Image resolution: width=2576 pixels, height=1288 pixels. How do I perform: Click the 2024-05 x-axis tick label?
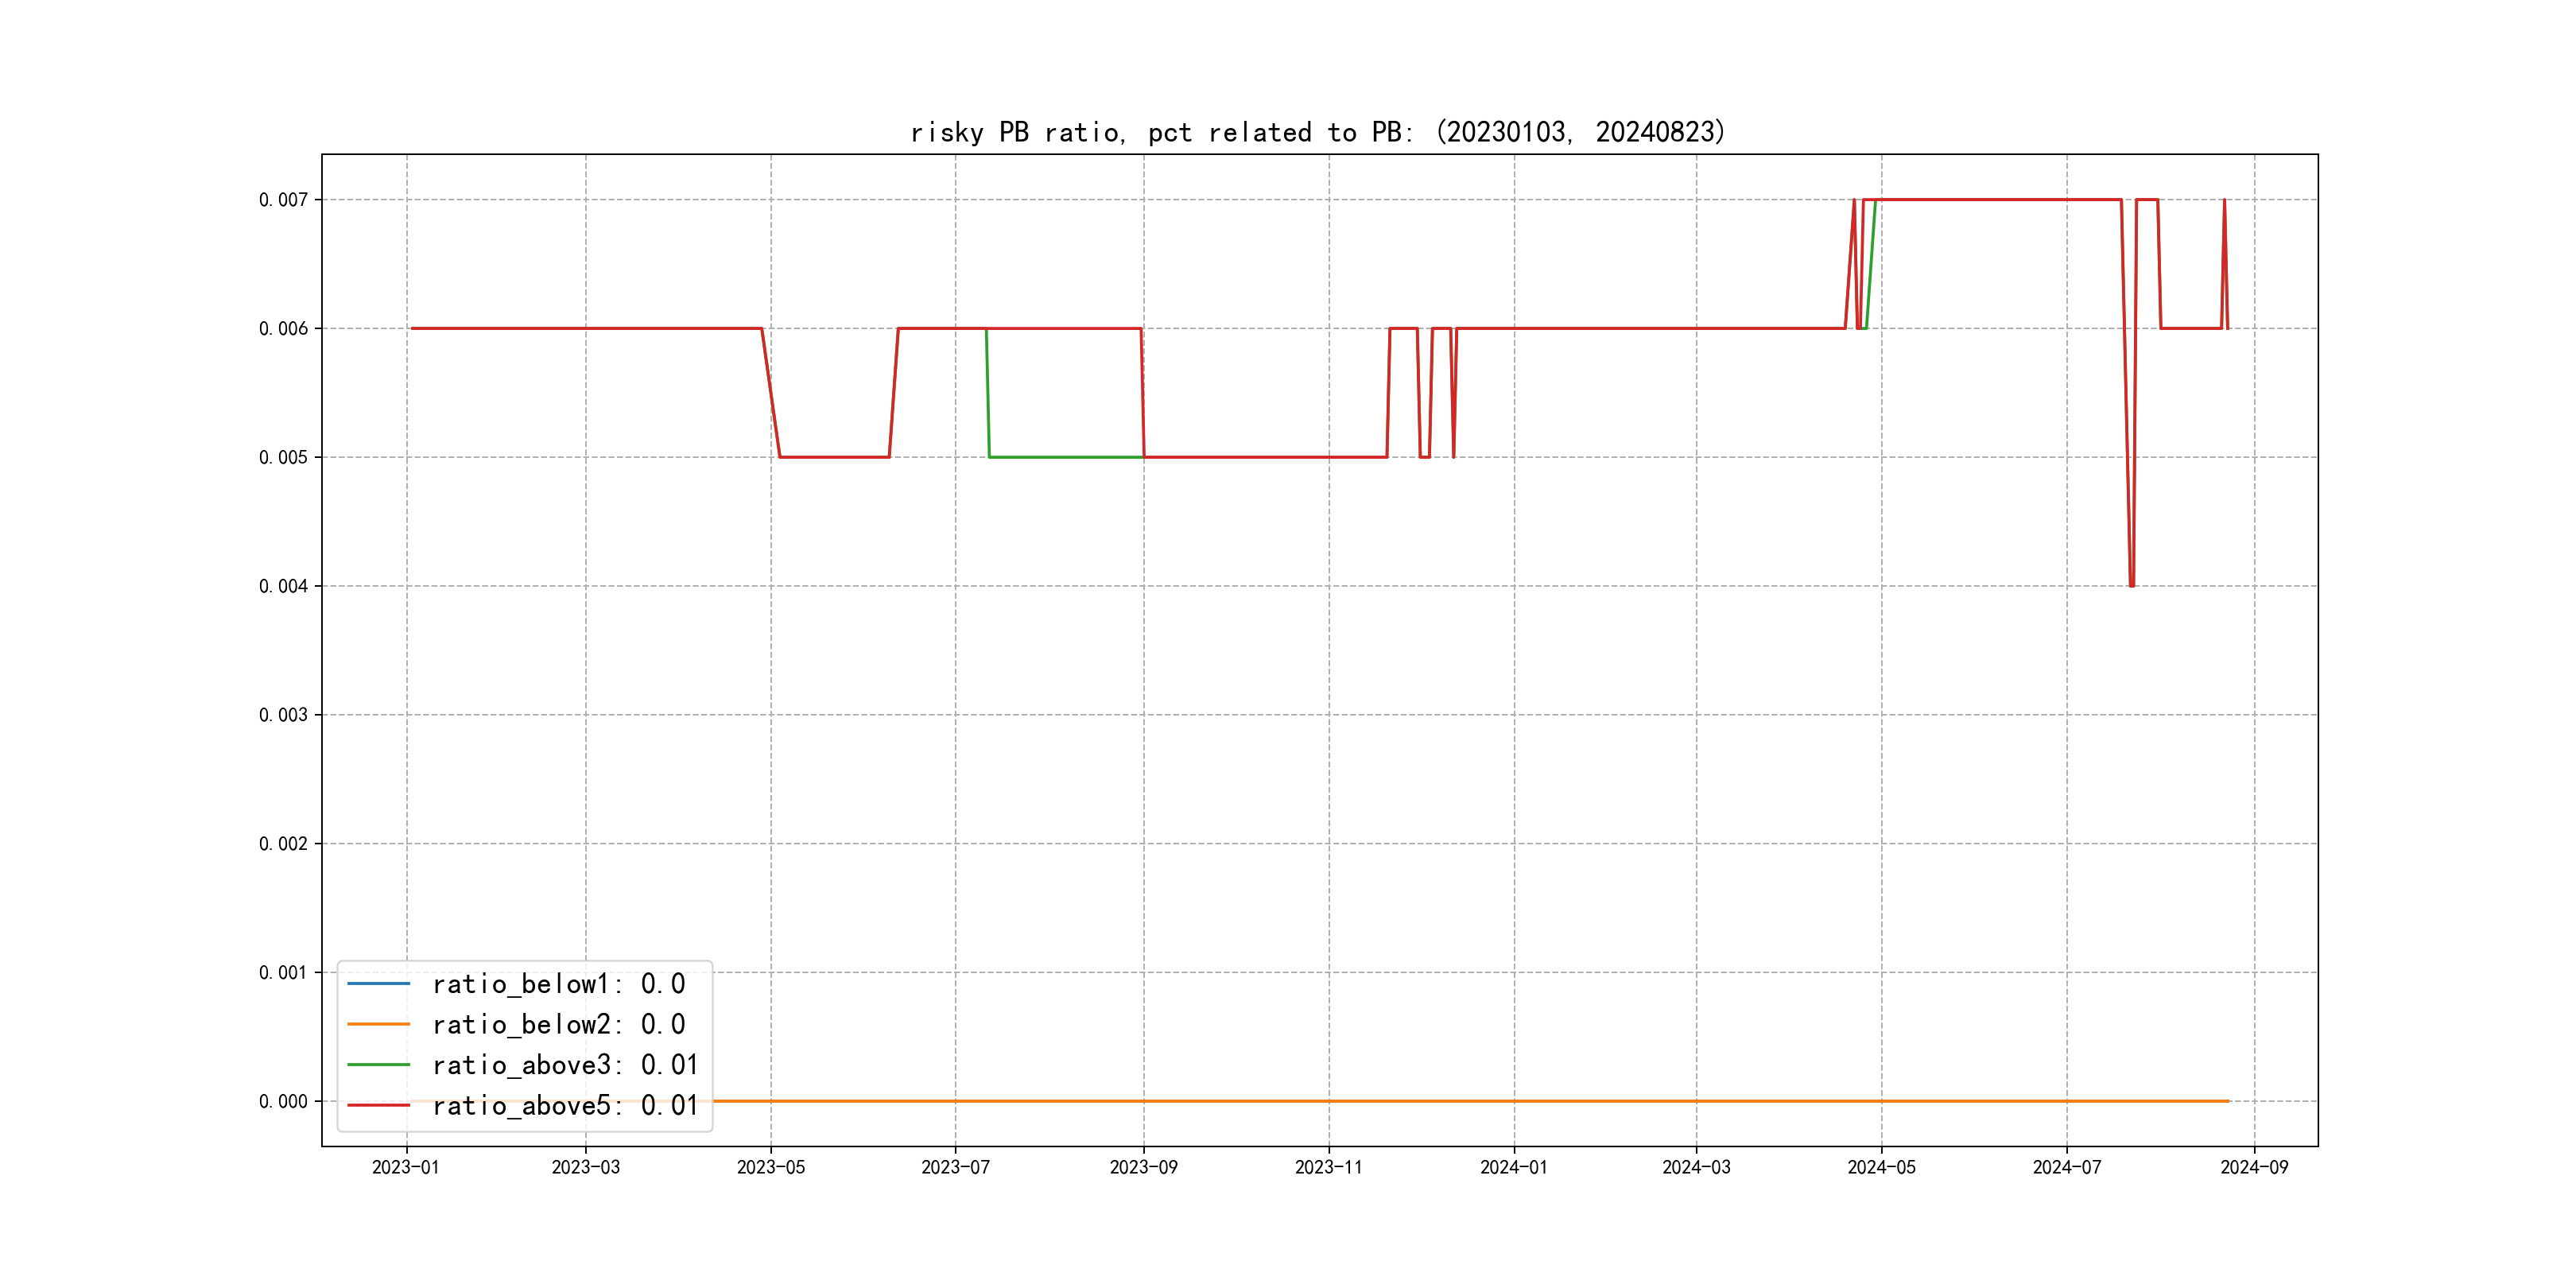pyautogui.click(x=1881, y=1167)
